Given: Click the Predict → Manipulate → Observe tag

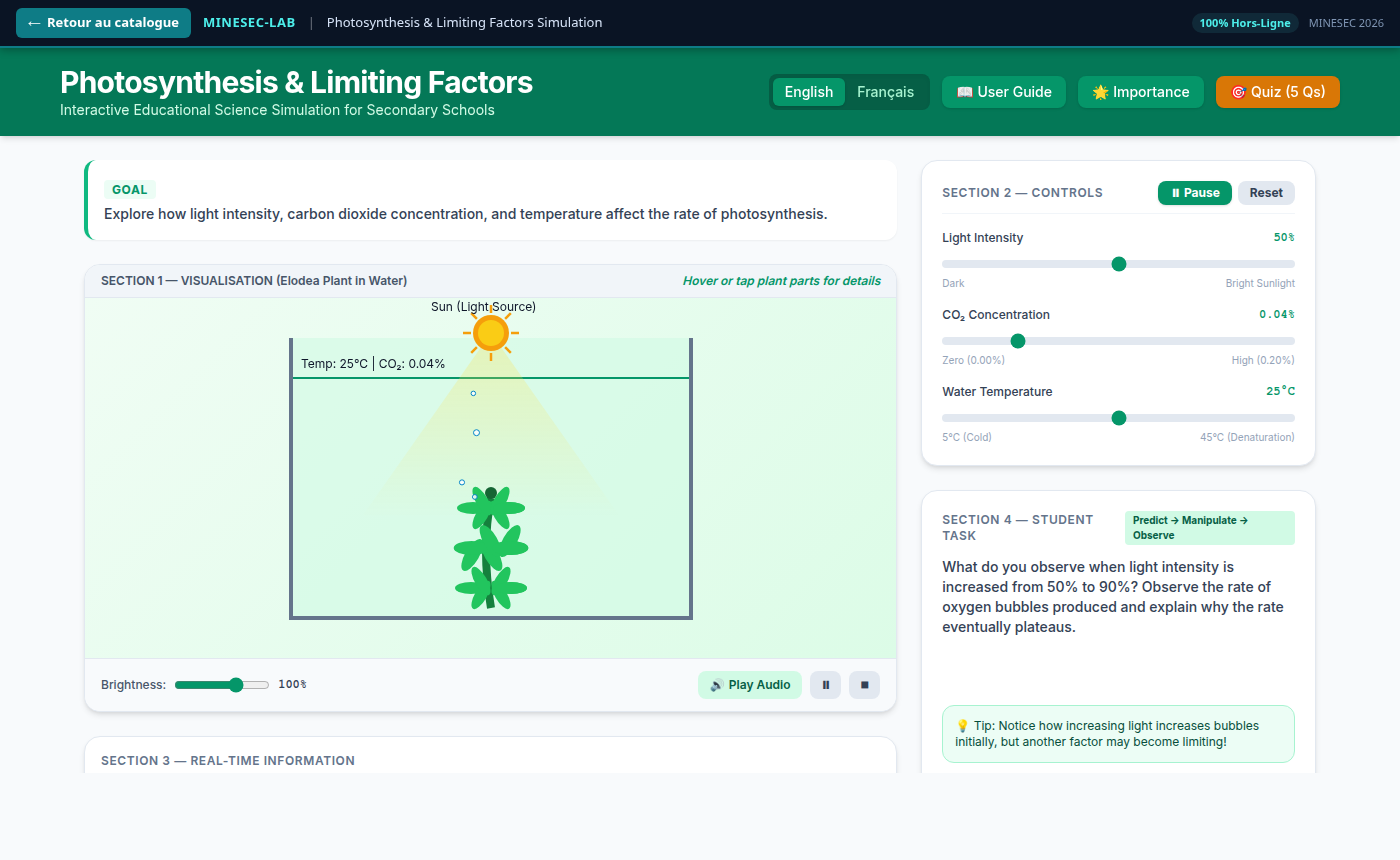Looking at the screenshot, I should 1210,528.
